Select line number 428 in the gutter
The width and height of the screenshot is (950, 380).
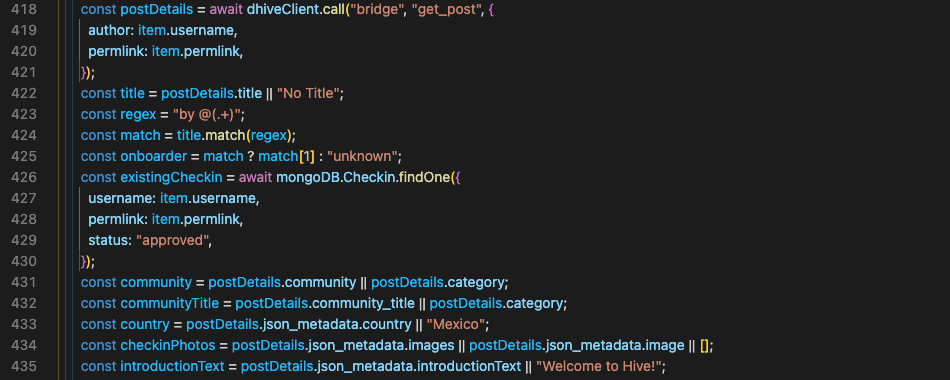coord(24,219)
